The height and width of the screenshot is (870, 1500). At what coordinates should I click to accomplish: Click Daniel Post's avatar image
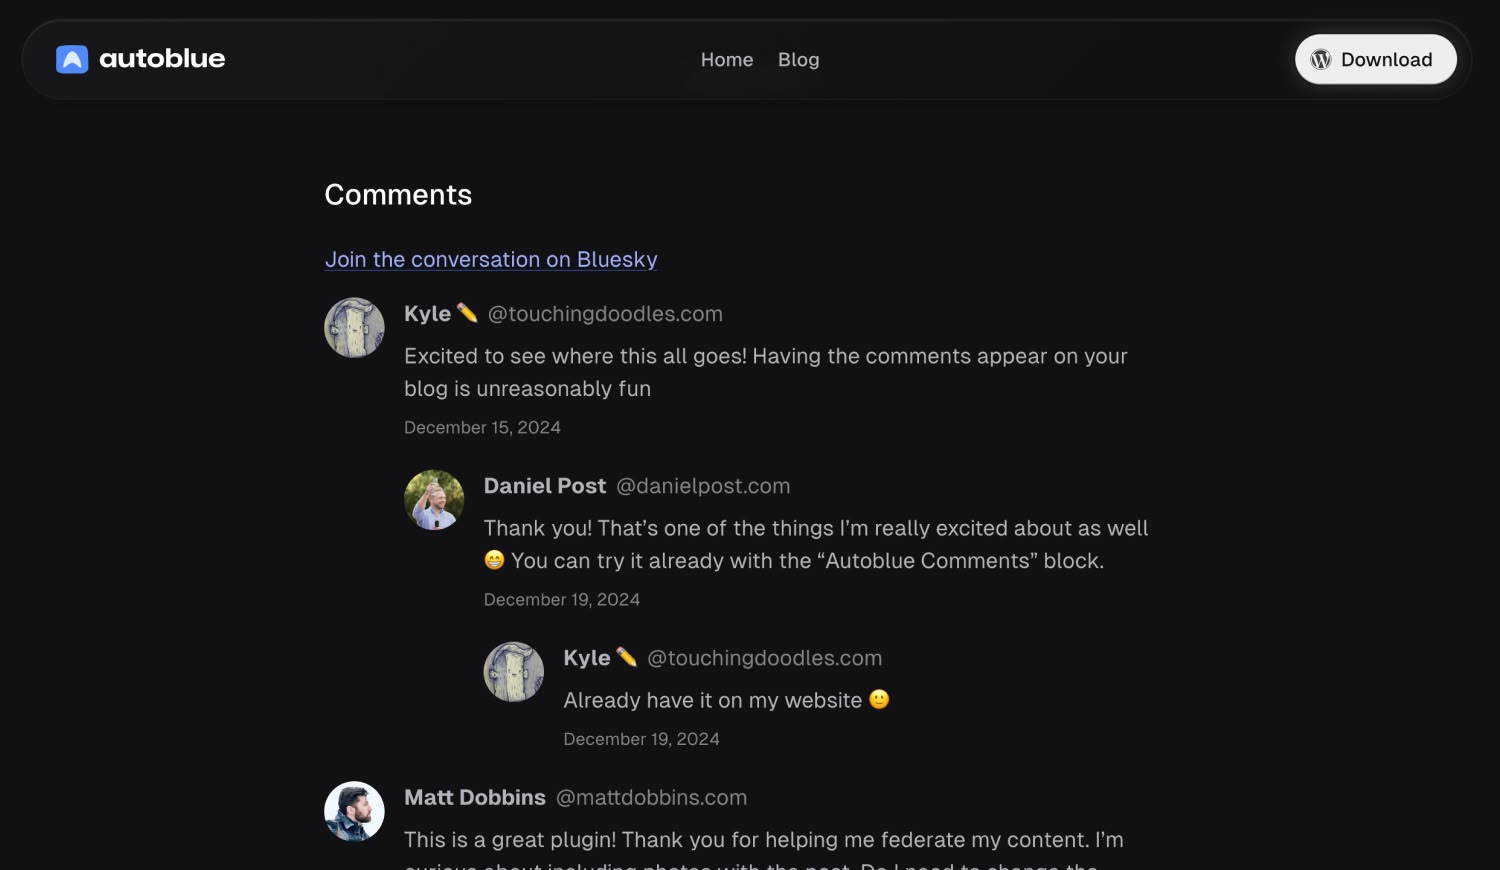click(434, 499)
